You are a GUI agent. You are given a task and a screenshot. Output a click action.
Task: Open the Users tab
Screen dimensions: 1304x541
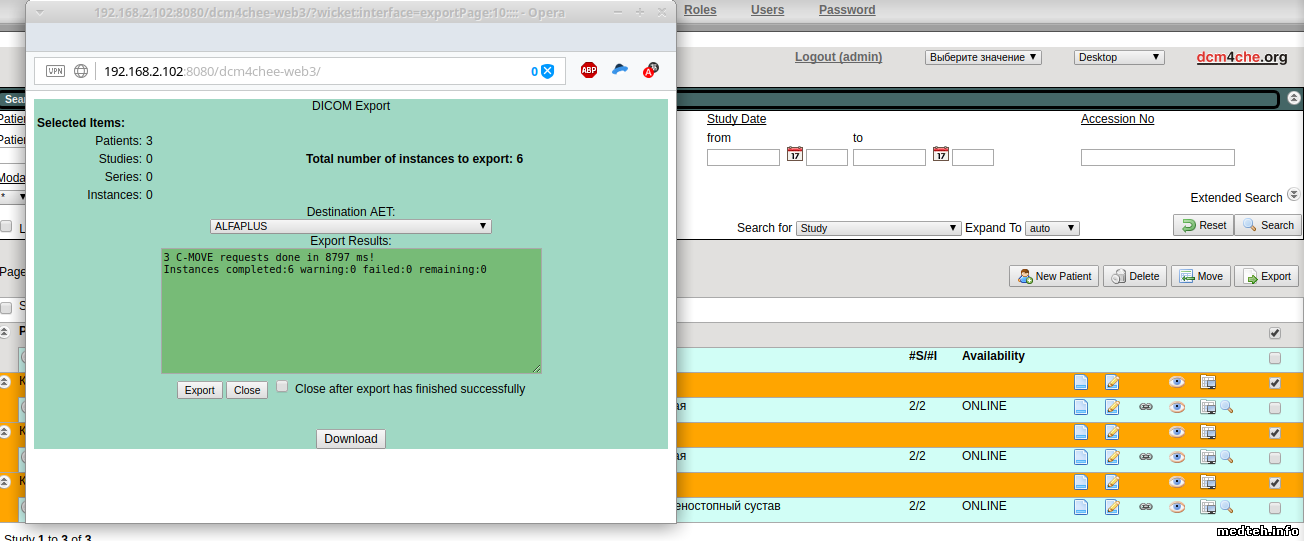767,10
